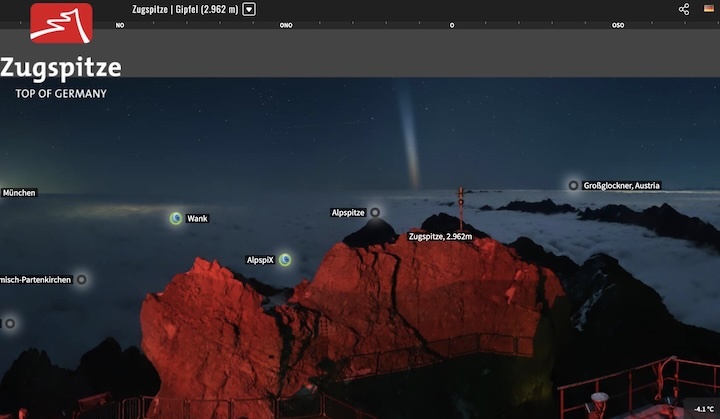Click the München location label
Image resolution: width=720 pixels, height=419 pixels.
[x=19, y=192]
